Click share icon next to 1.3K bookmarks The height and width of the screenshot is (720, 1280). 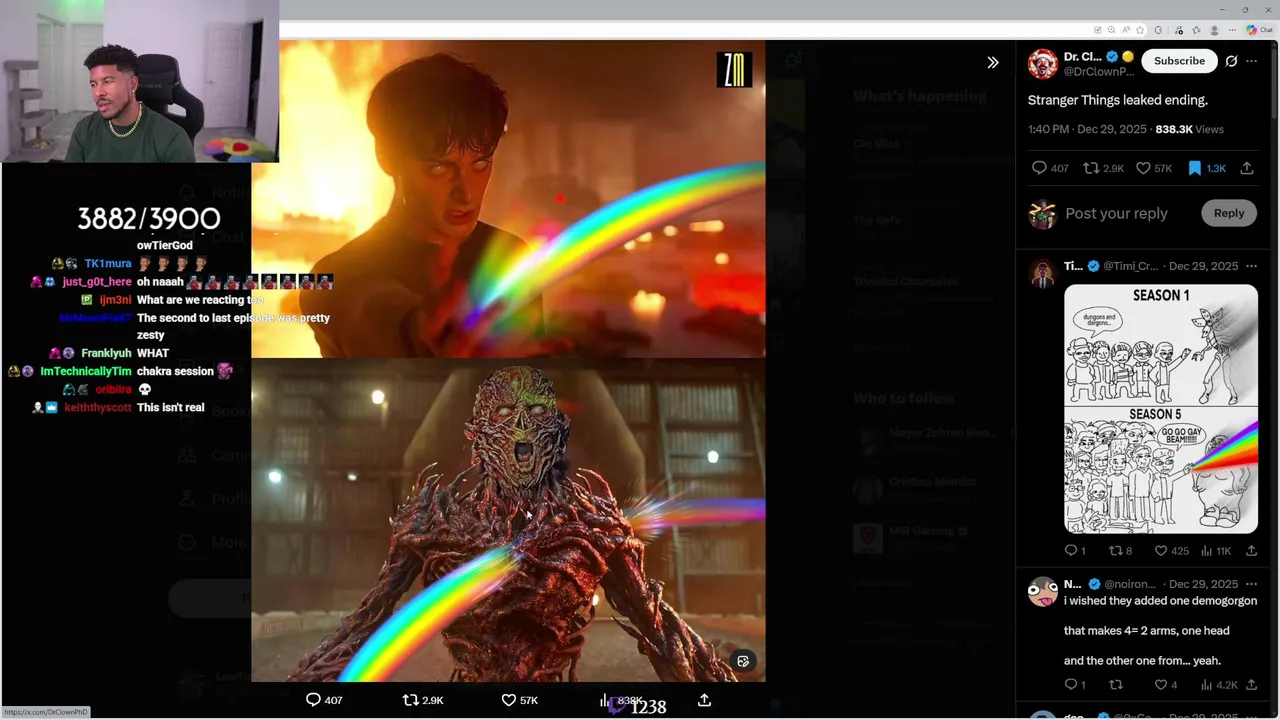(x=1247, y=168)
